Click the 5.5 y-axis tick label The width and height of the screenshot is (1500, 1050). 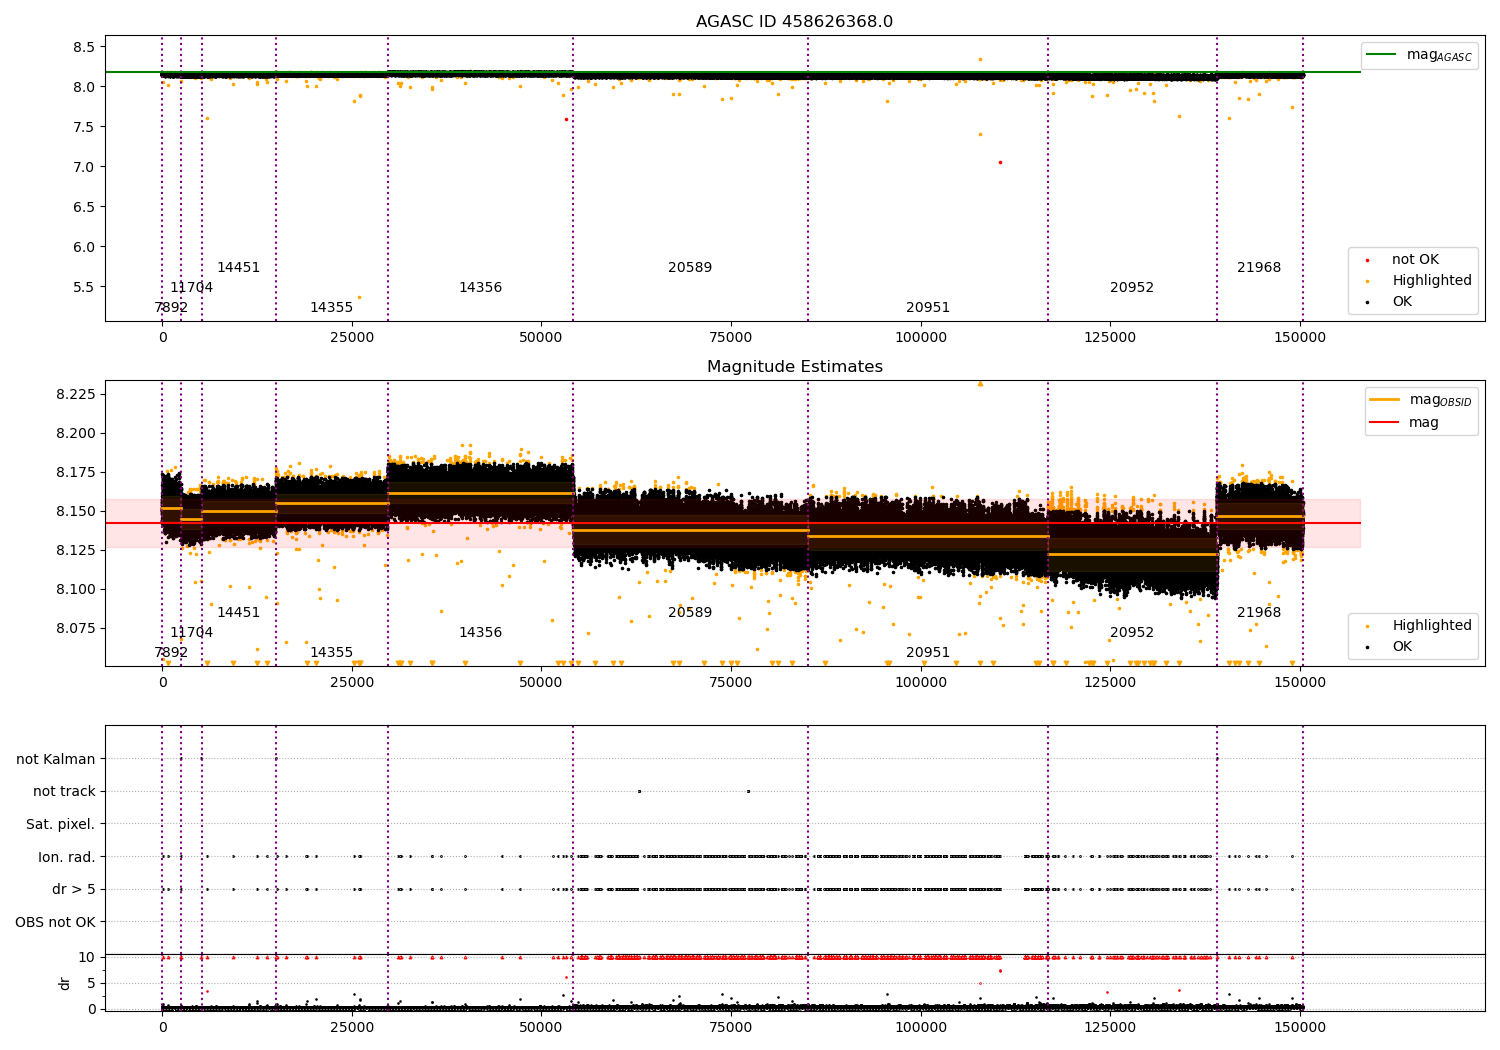[84, 288]
